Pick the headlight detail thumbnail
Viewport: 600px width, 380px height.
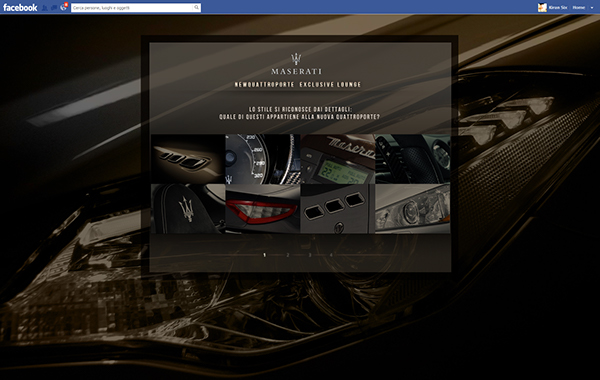click(x=412, y=209)
